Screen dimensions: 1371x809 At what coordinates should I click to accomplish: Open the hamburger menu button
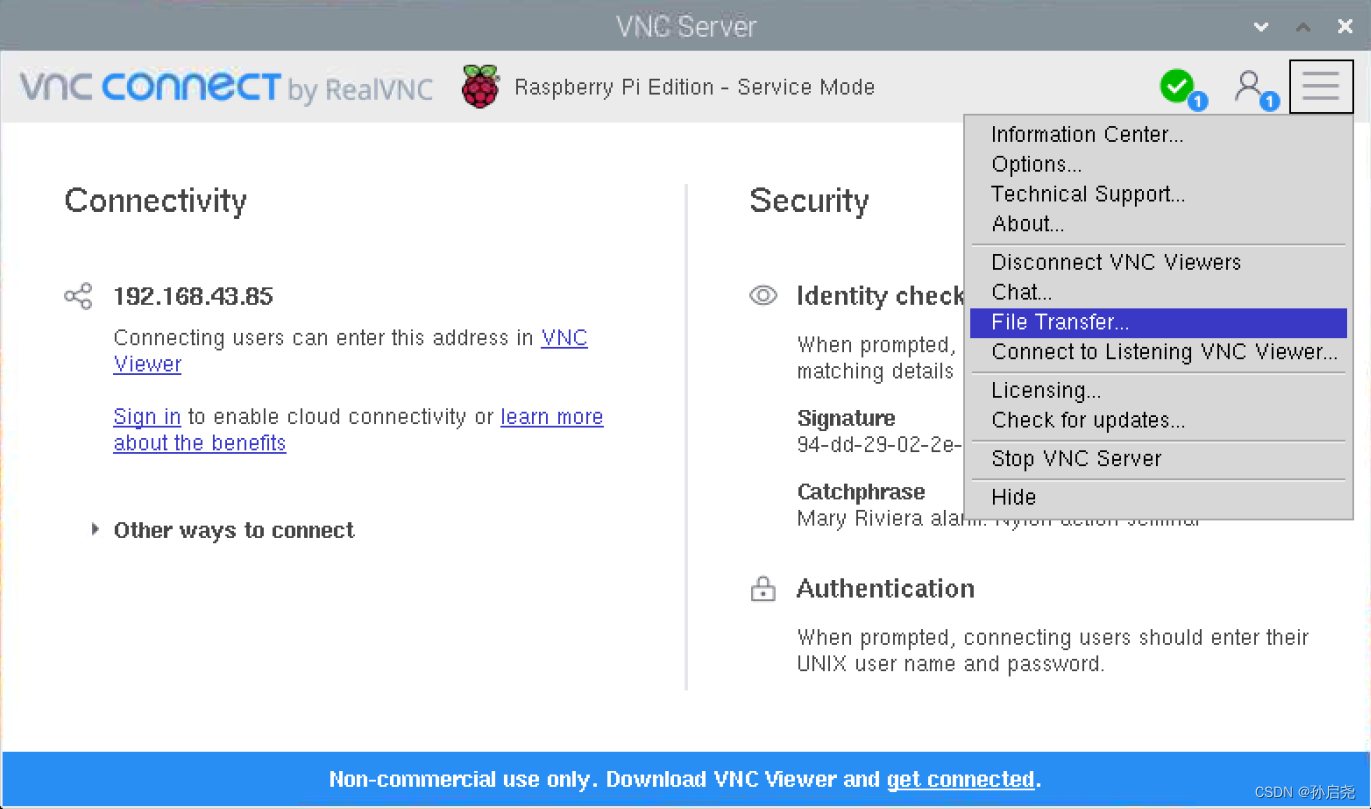click(1320, 86)
